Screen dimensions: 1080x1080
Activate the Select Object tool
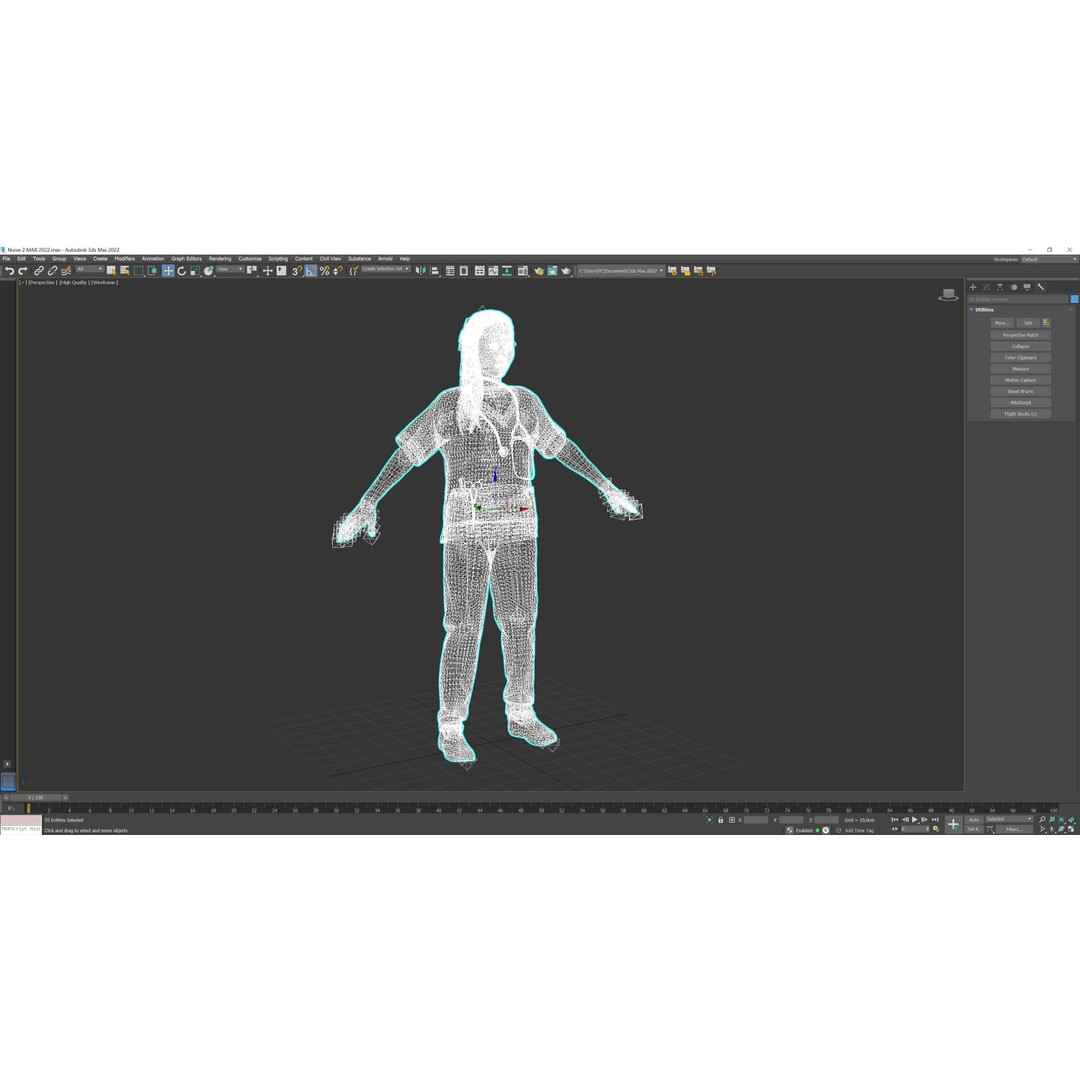coord(111,271)
